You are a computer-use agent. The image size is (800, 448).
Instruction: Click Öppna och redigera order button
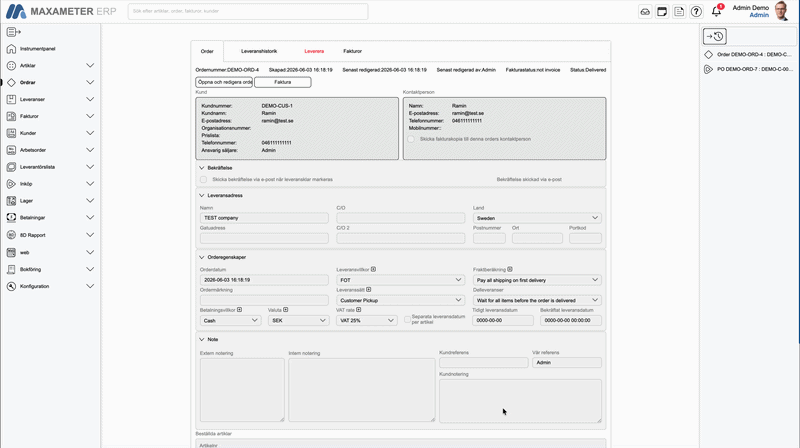[224, 82]
